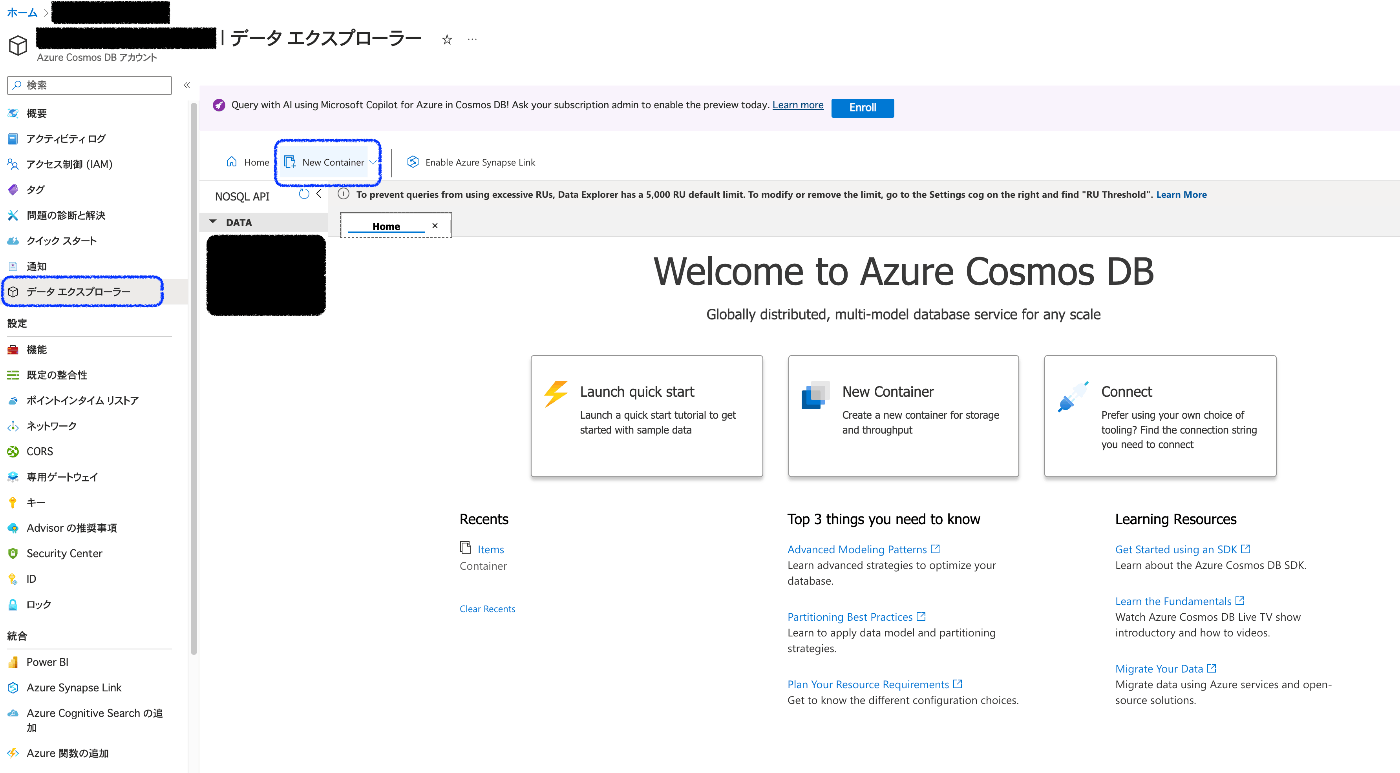Image resolution: width=1400 pixels, height=773 pixels.
Task: Collapse the NOSQL API resource pane
Action: 319,195
